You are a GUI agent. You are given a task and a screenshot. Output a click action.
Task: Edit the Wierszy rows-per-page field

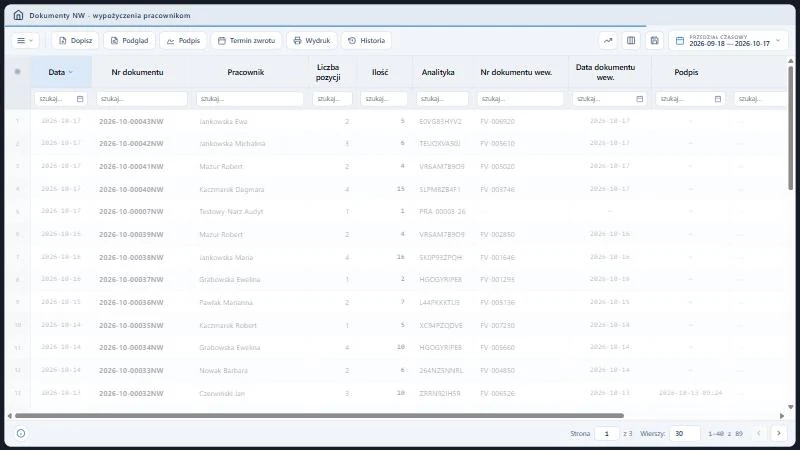point(685,433)
